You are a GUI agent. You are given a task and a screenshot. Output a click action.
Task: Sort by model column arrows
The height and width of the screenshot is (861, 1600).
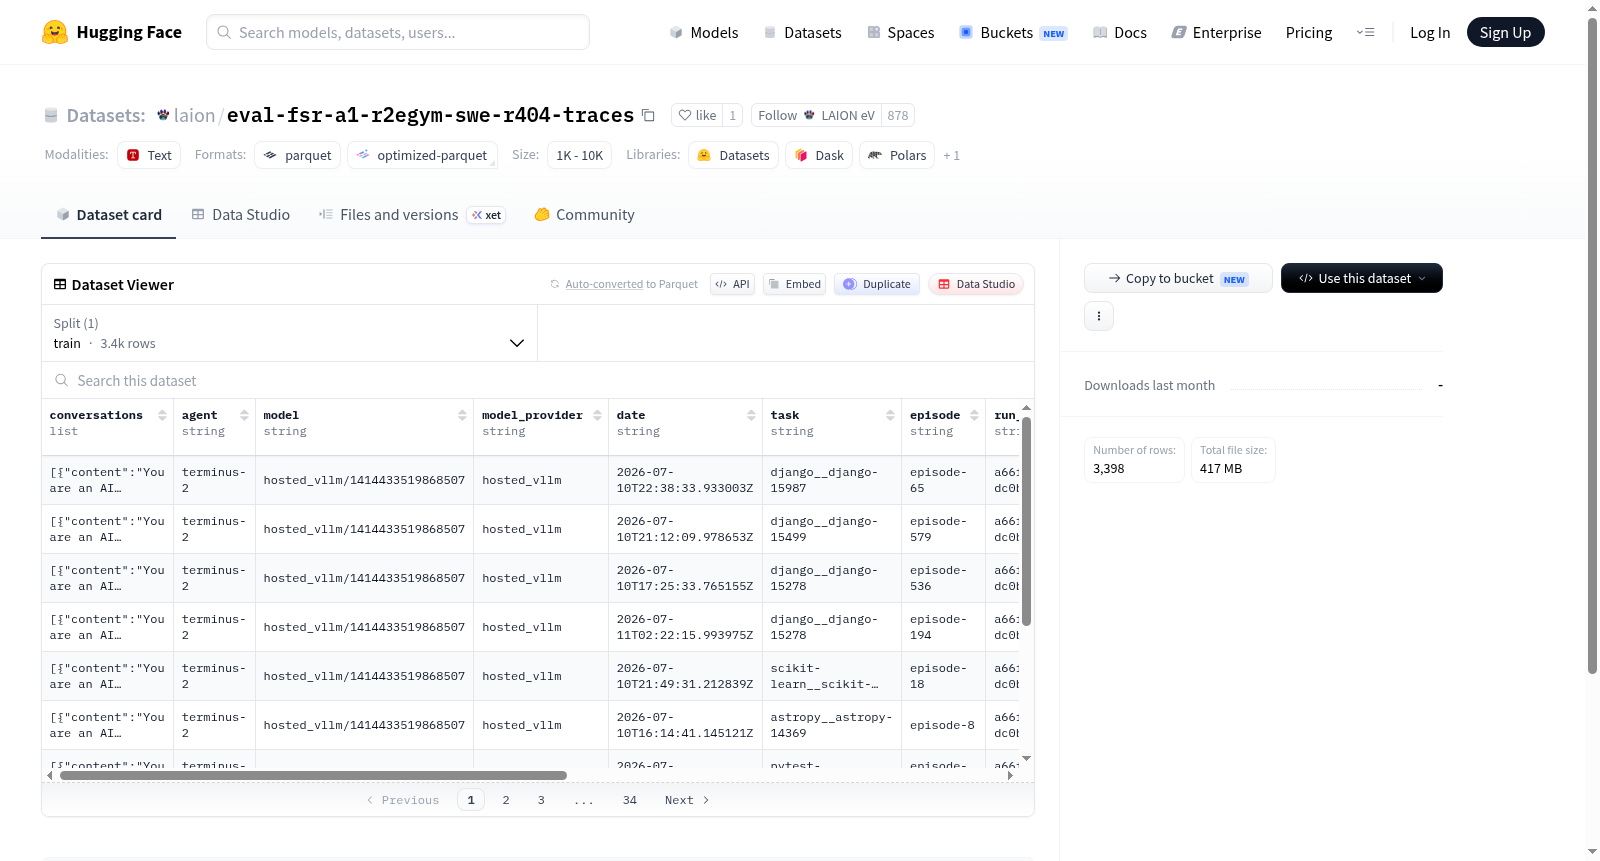coord(462,415)
